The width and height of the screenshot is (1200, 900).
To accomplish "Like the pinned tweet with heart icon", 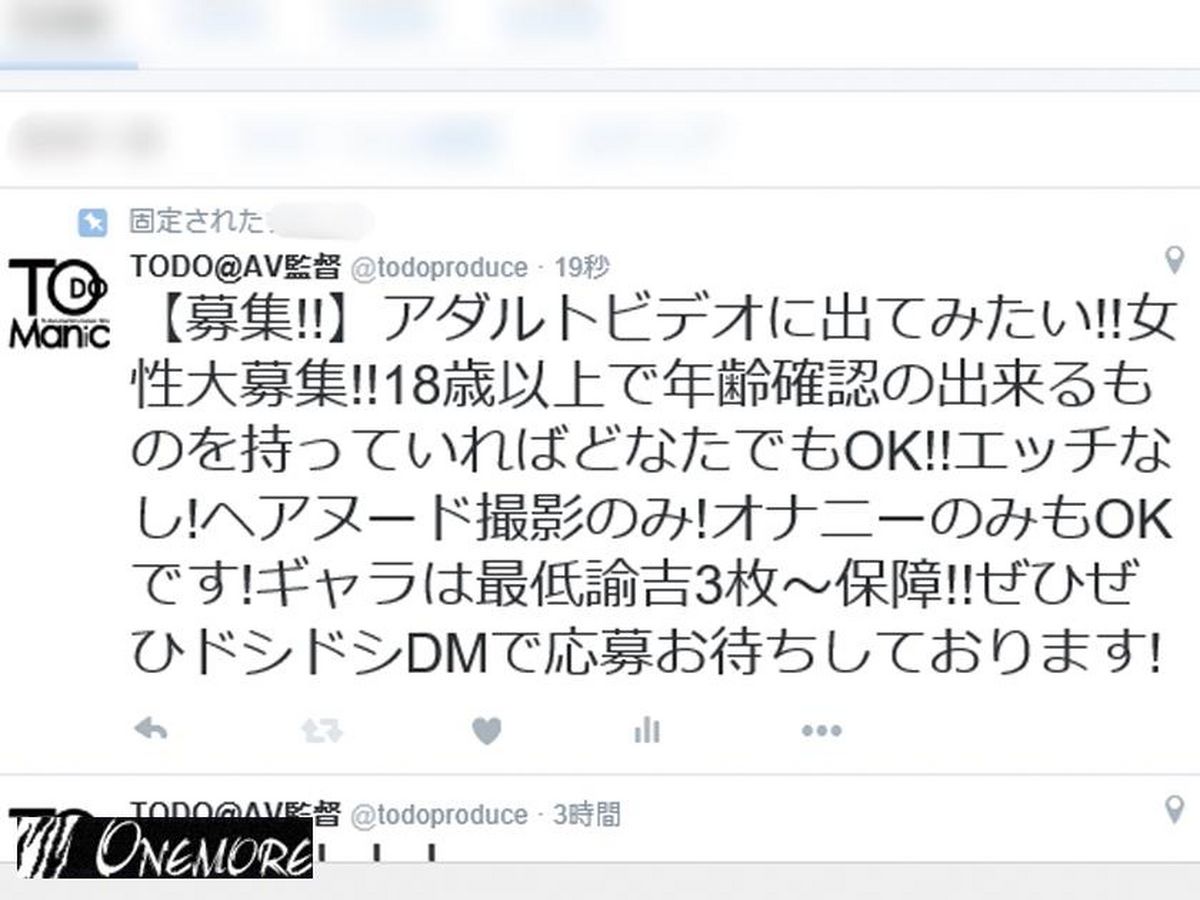I will [486, 730].
